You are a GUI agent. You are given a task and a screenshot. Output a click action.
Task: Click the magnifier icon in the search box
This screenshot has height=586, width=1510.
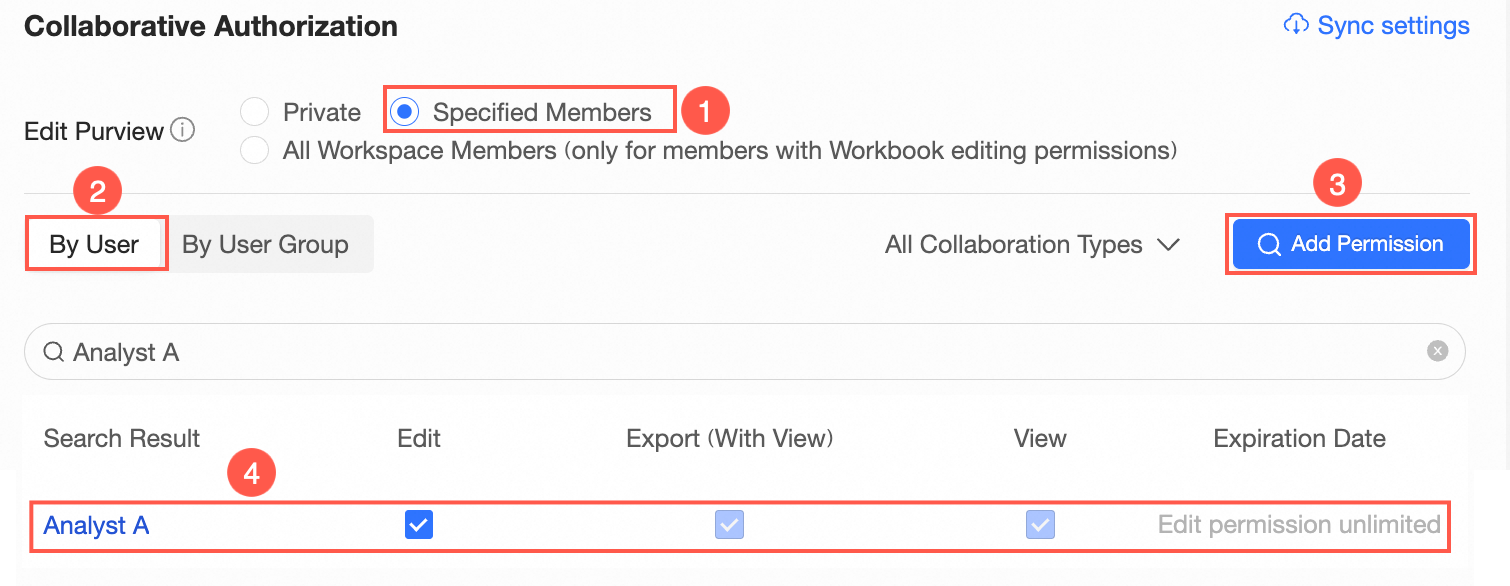tap(54, 352)
